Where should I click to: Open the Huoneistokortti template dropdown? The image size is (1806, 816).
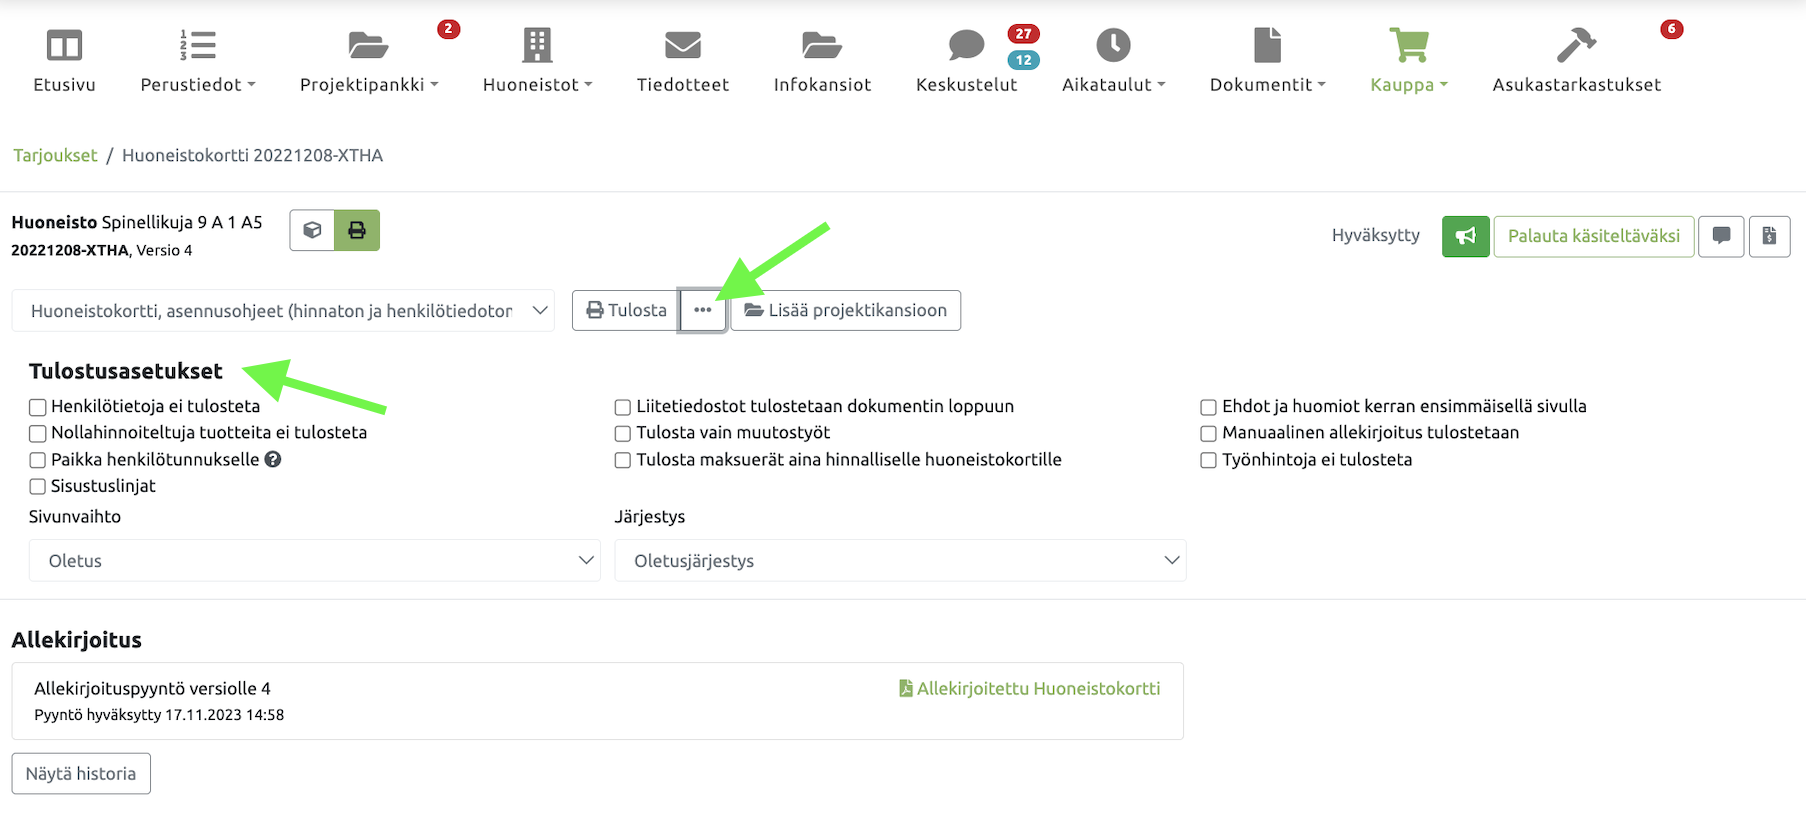(x=283, y=311)
